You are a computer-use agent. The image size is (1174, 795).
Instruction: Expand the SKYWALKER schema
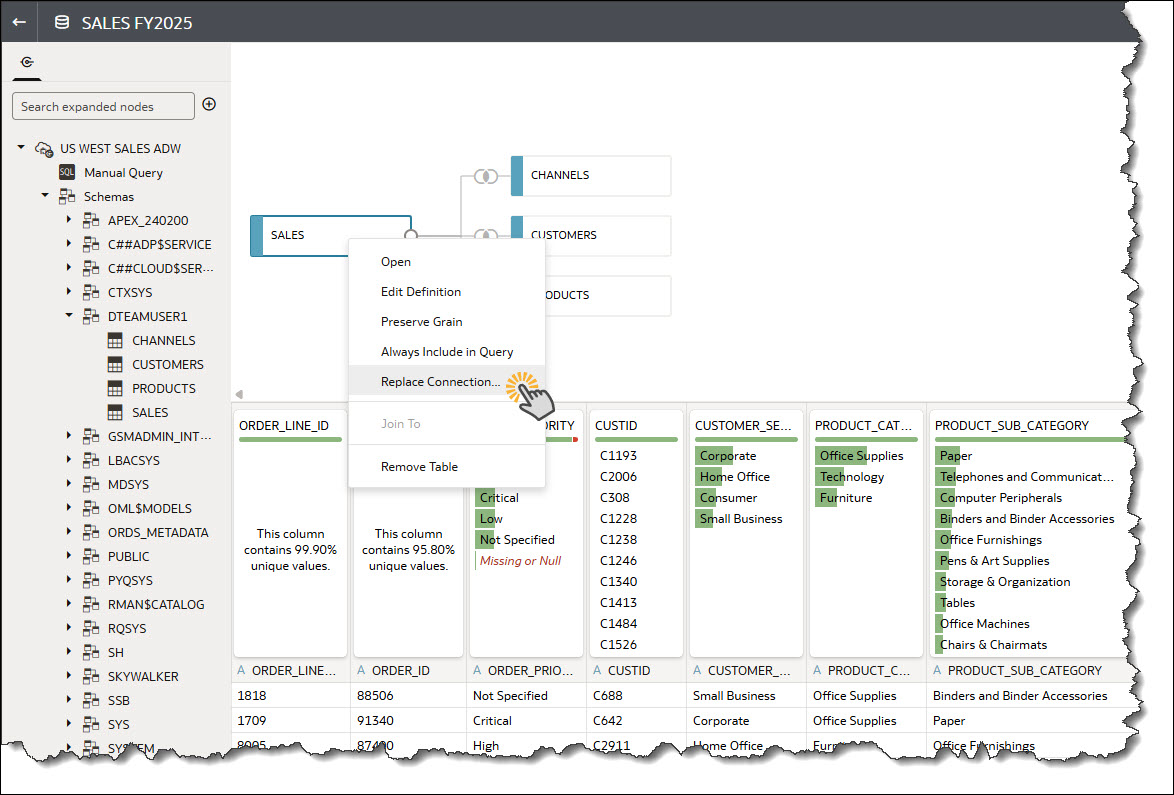click(69, 674)
